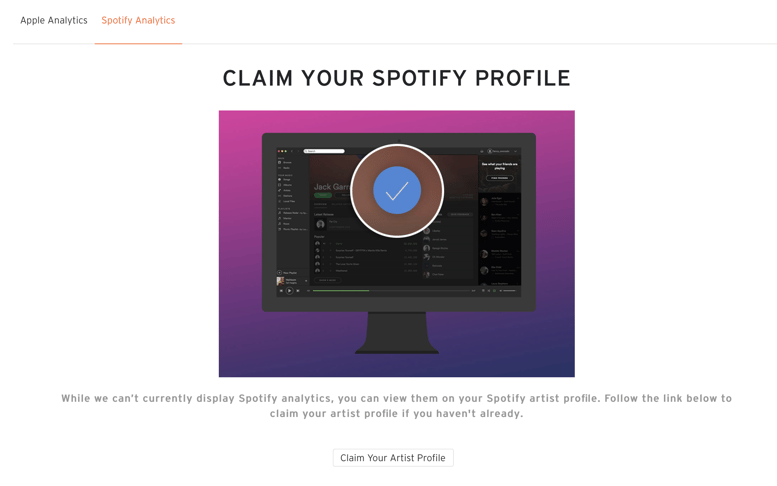Viewport: 777px width, 486px height.
Task: Click the New Playlist plus icon in the mockup
Action: 279,273
